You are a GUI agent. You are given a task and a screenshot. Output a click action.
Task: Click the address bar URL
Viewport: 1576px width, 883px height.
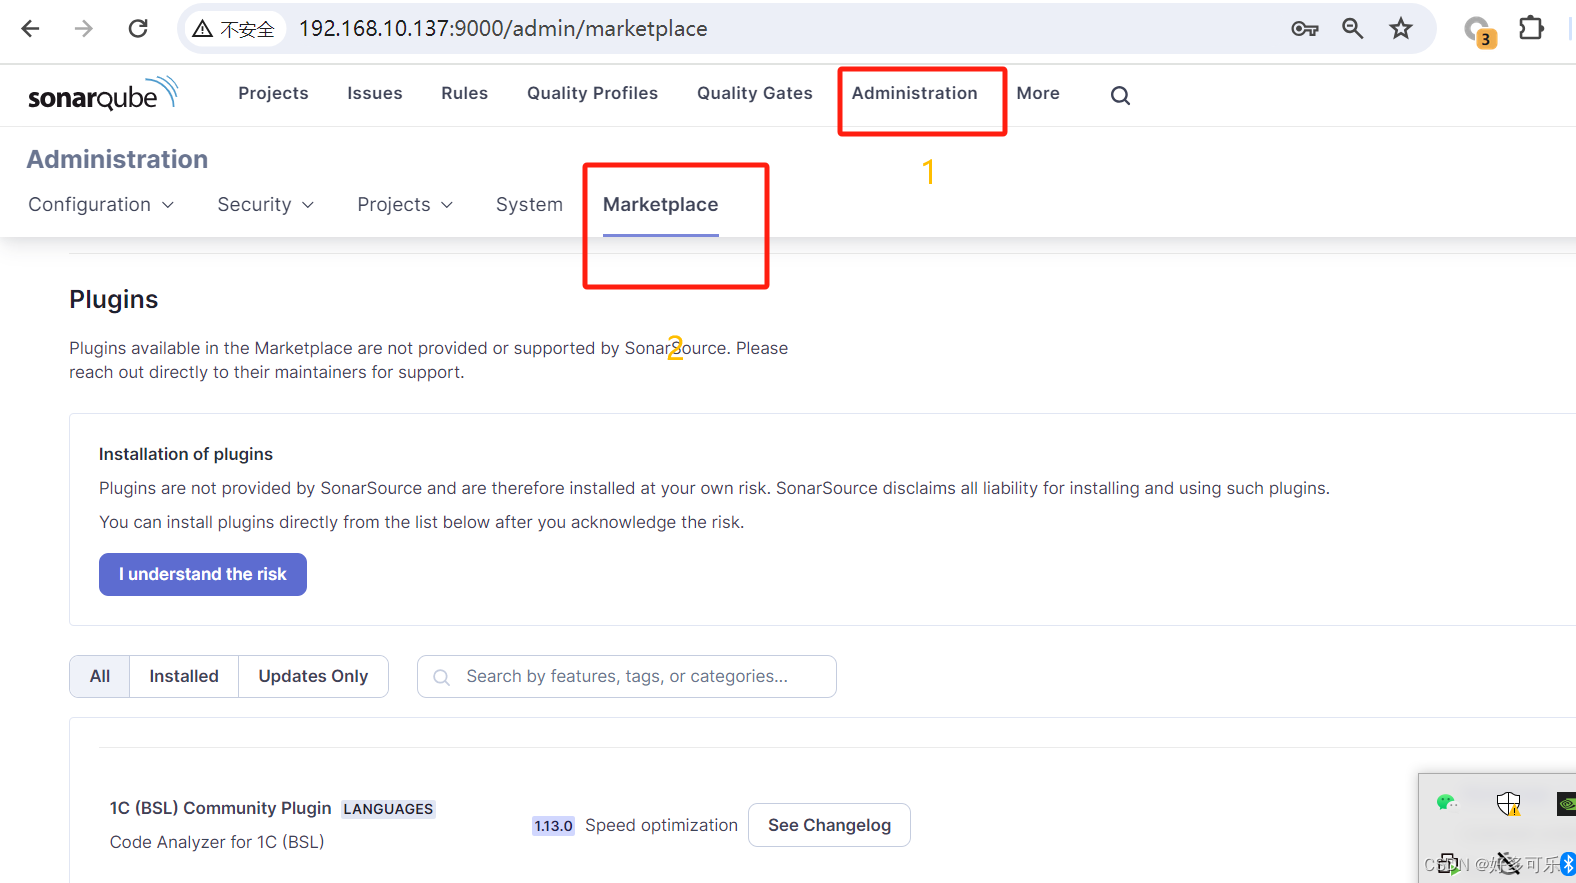(503, 29)
